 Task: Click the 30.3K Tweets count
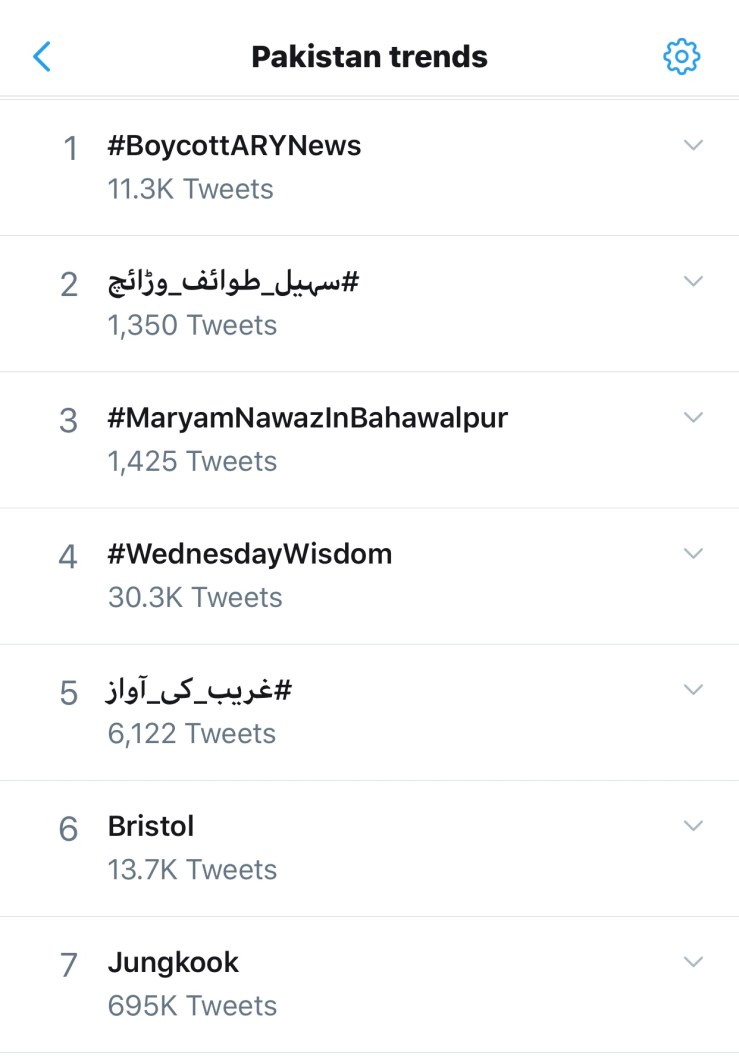[x=195, y=597]
